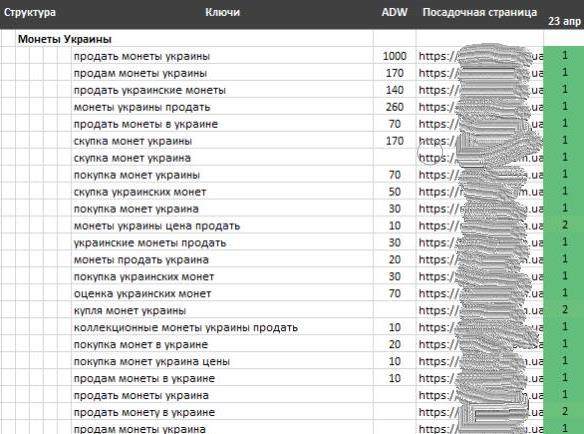This screenshot has height=434, width=584.
Task: Click keyword 'коллекционные монеты украины продать'
Action: 186,327
